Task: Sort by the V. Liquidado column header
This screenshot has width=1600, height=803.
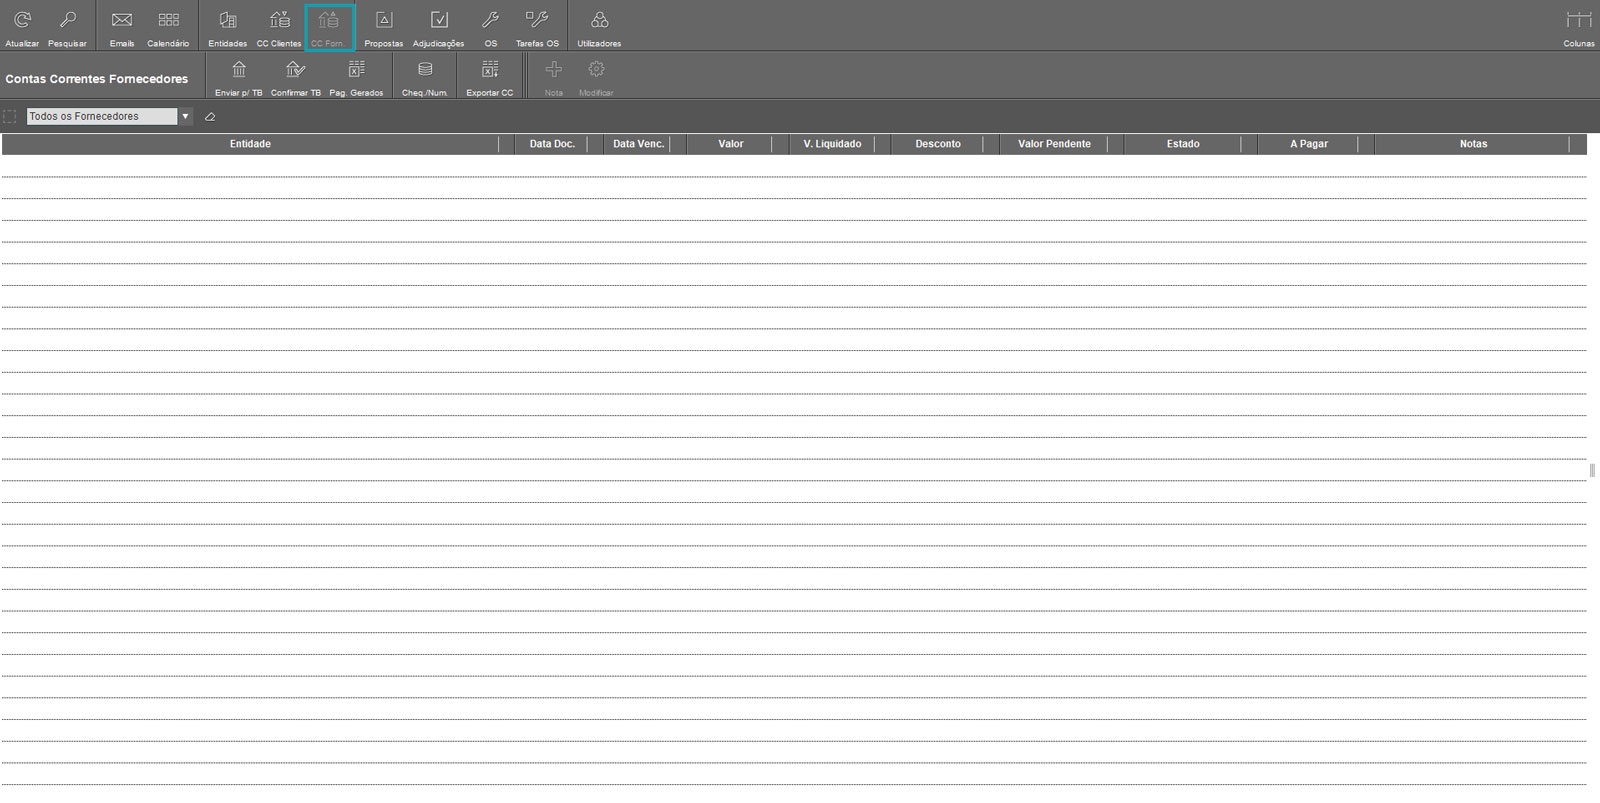Action: 832,144
